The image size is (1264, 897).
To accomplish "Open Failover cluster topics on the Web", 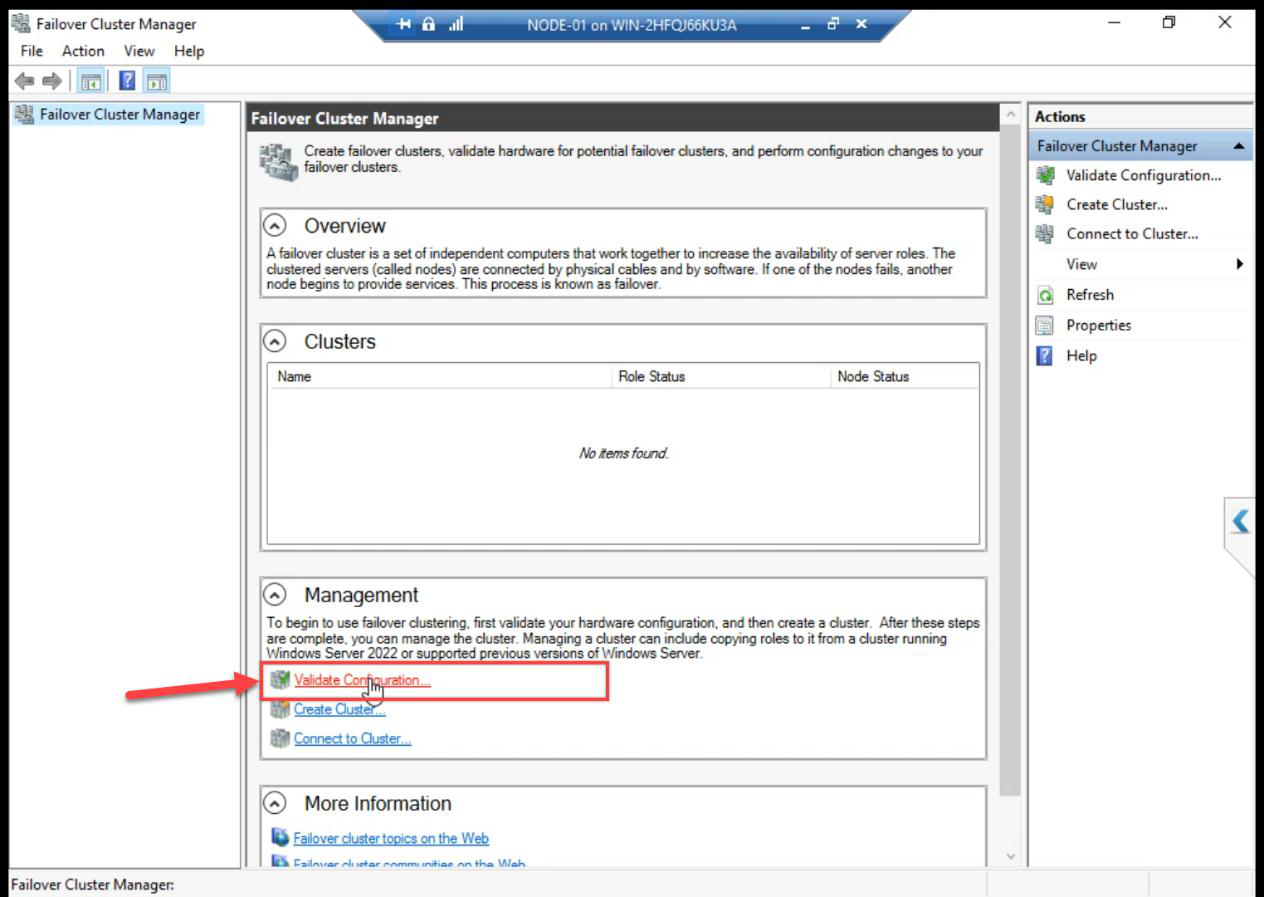I will (x=391, y=838).
